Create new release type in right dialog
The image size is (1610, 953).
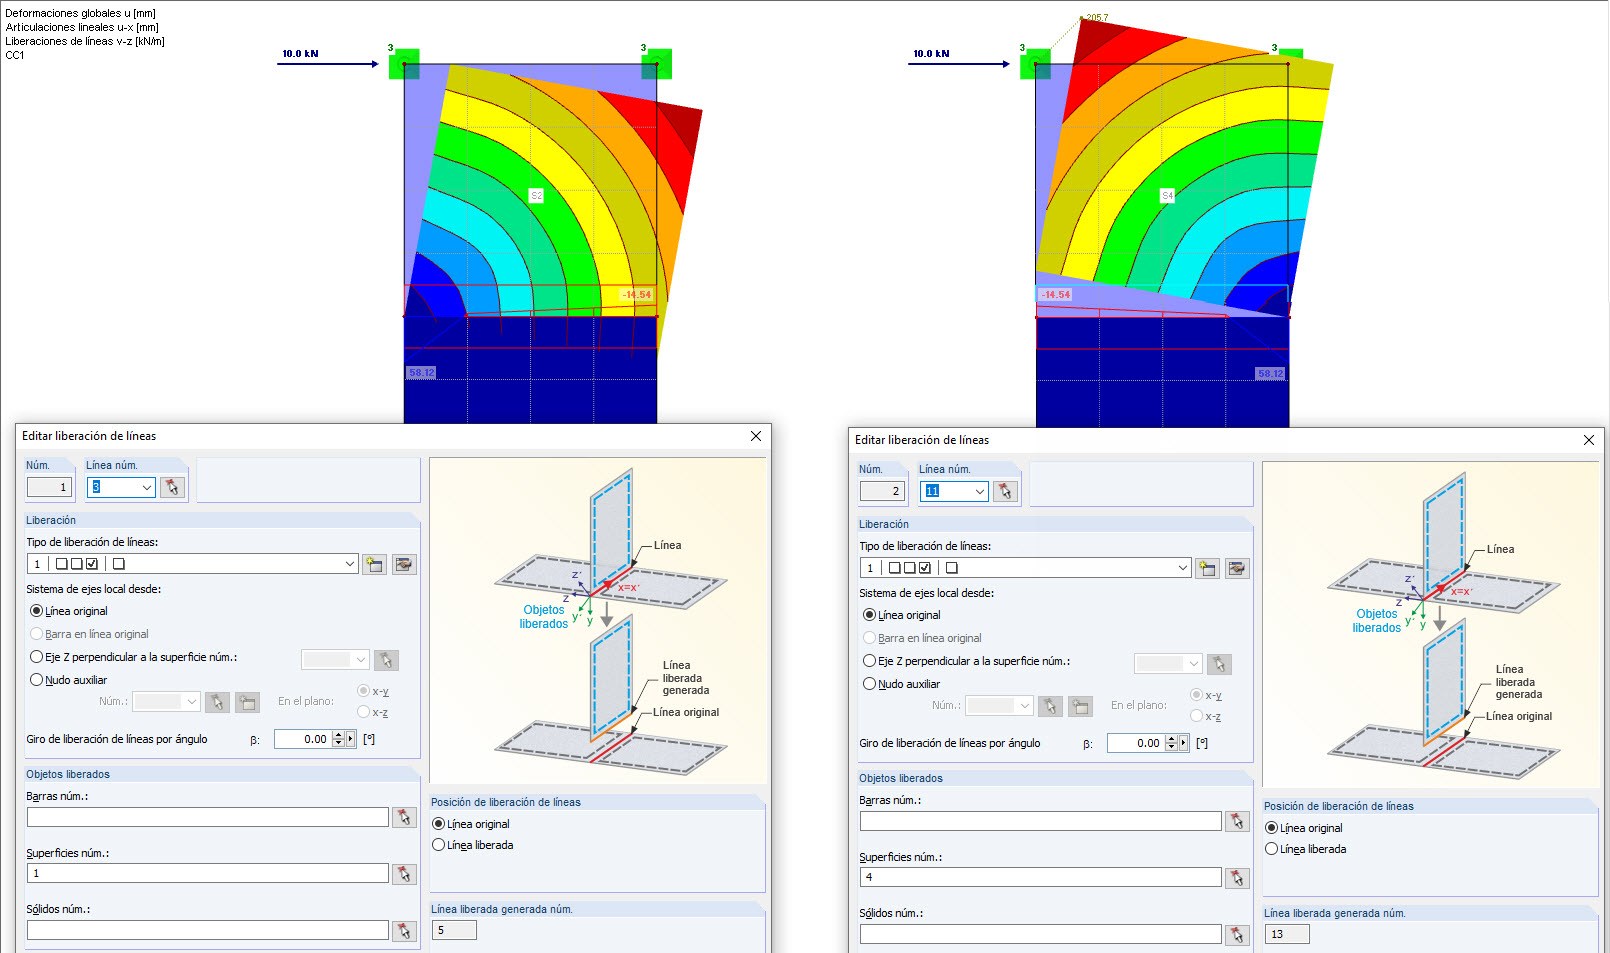(x=1208, y=568)
